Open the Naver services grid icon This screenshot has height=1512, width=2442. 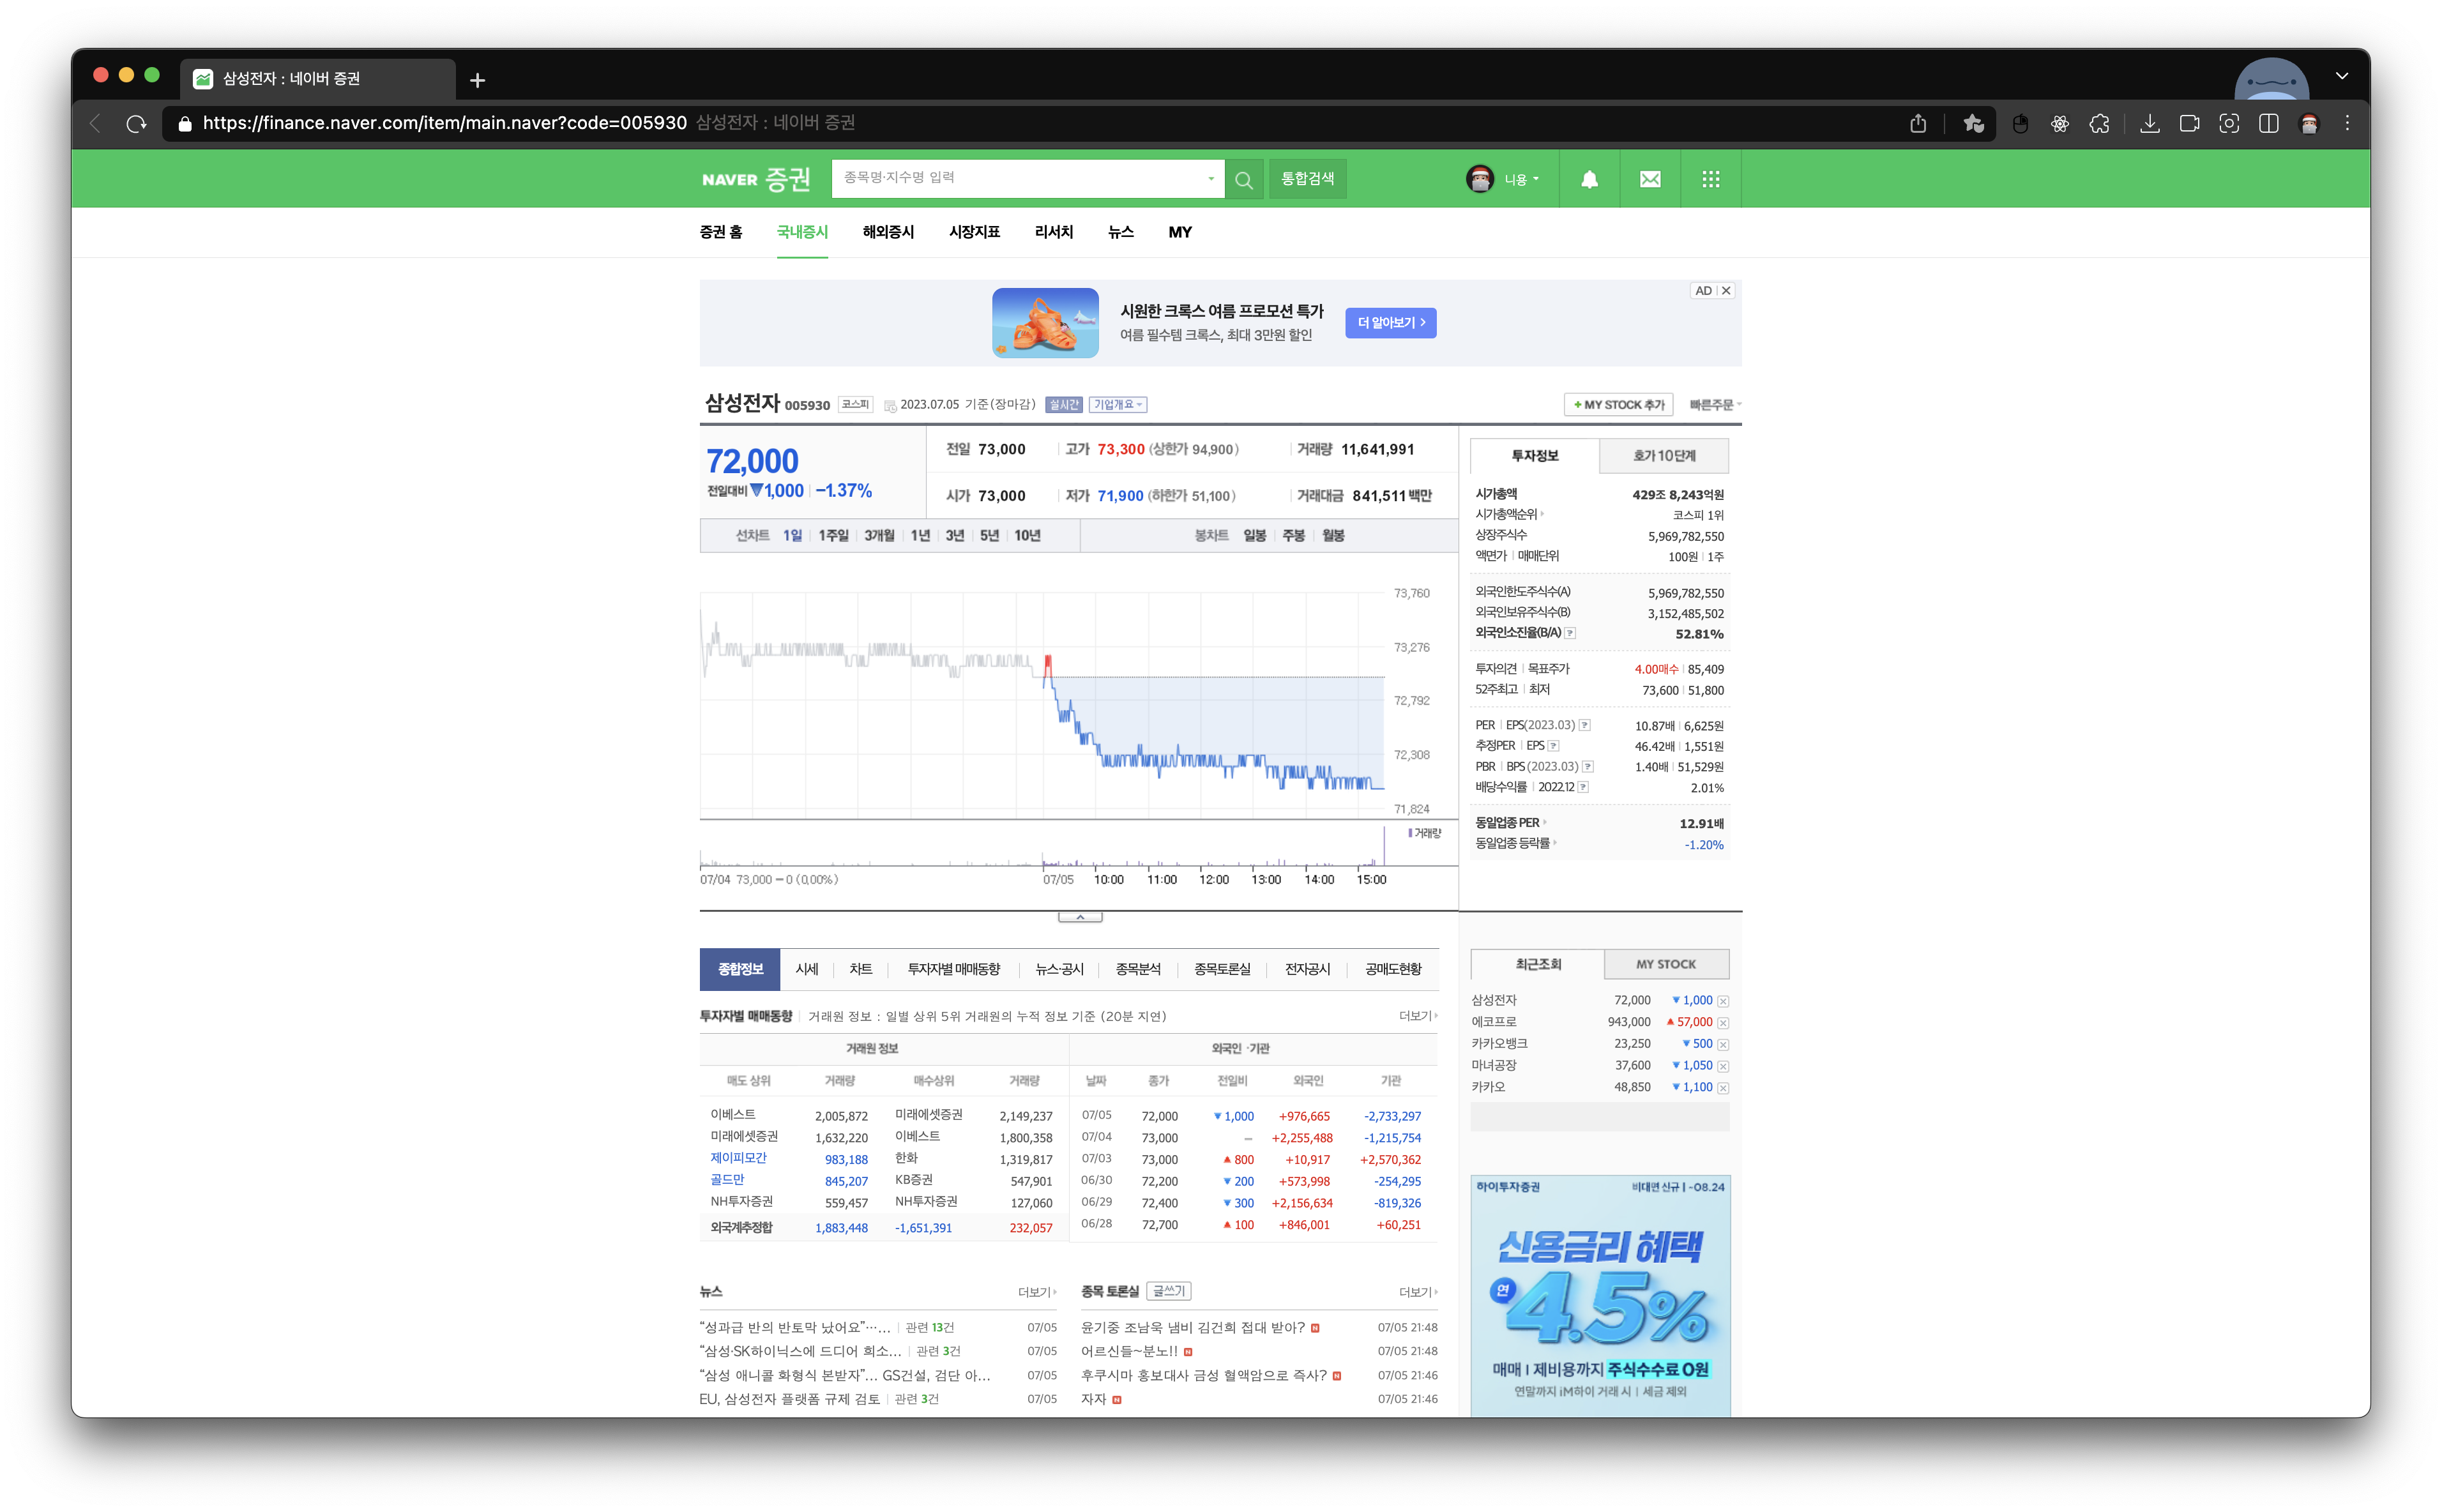[1711, 179]
